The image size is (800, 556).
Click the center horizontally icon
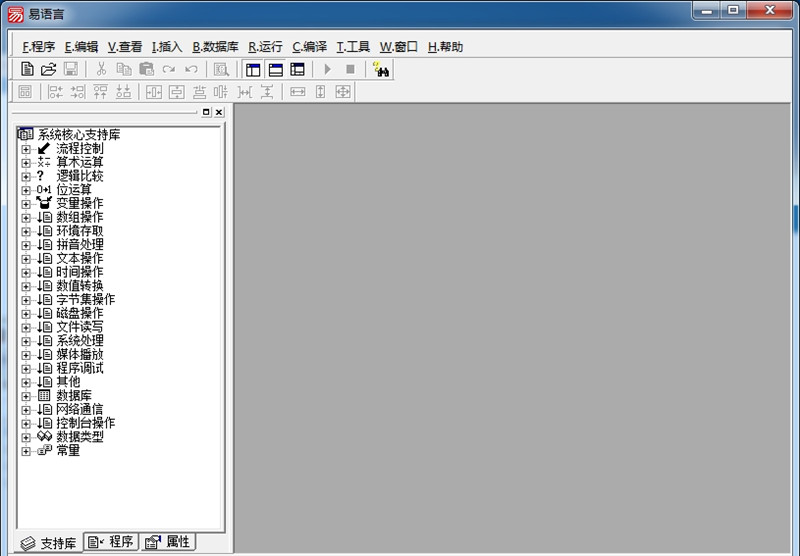[154, 92]
